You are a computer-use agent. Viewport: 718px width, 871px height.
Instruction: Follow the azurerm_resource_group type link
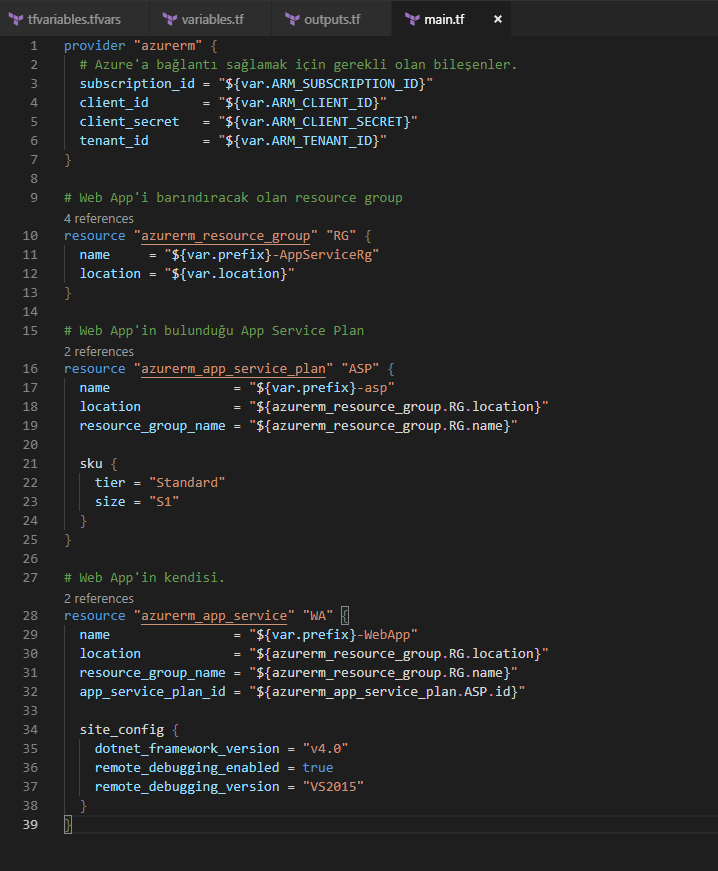[225, 236]
